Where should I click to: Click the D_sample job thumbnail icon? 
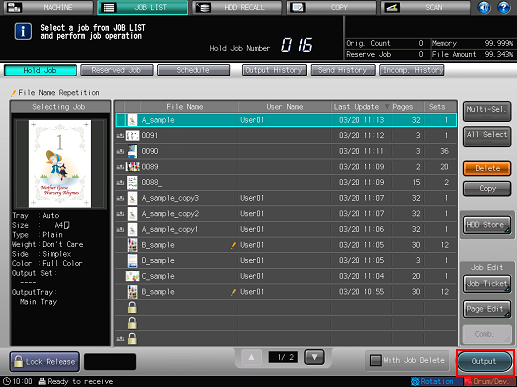[x=132, y=261]
